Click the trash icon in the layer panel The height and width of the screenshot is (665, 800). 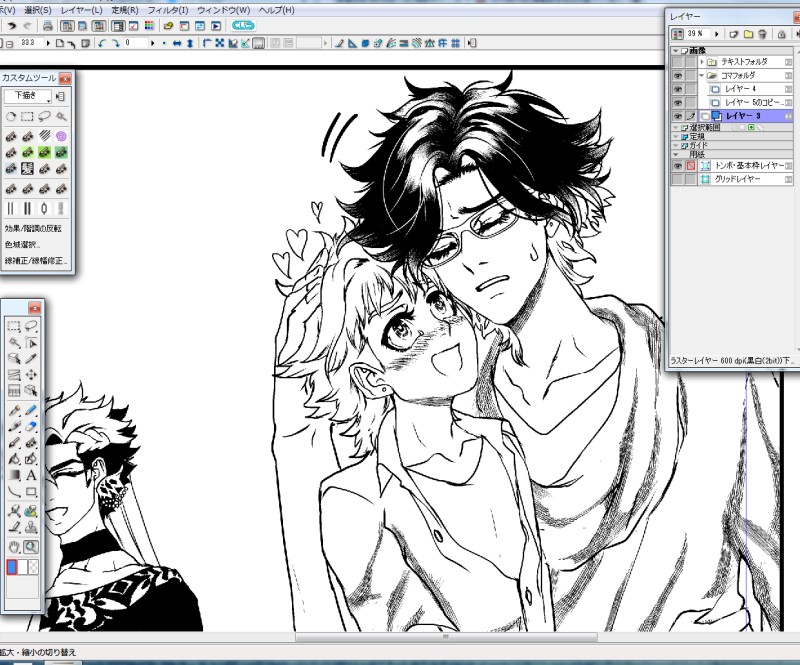762,34
